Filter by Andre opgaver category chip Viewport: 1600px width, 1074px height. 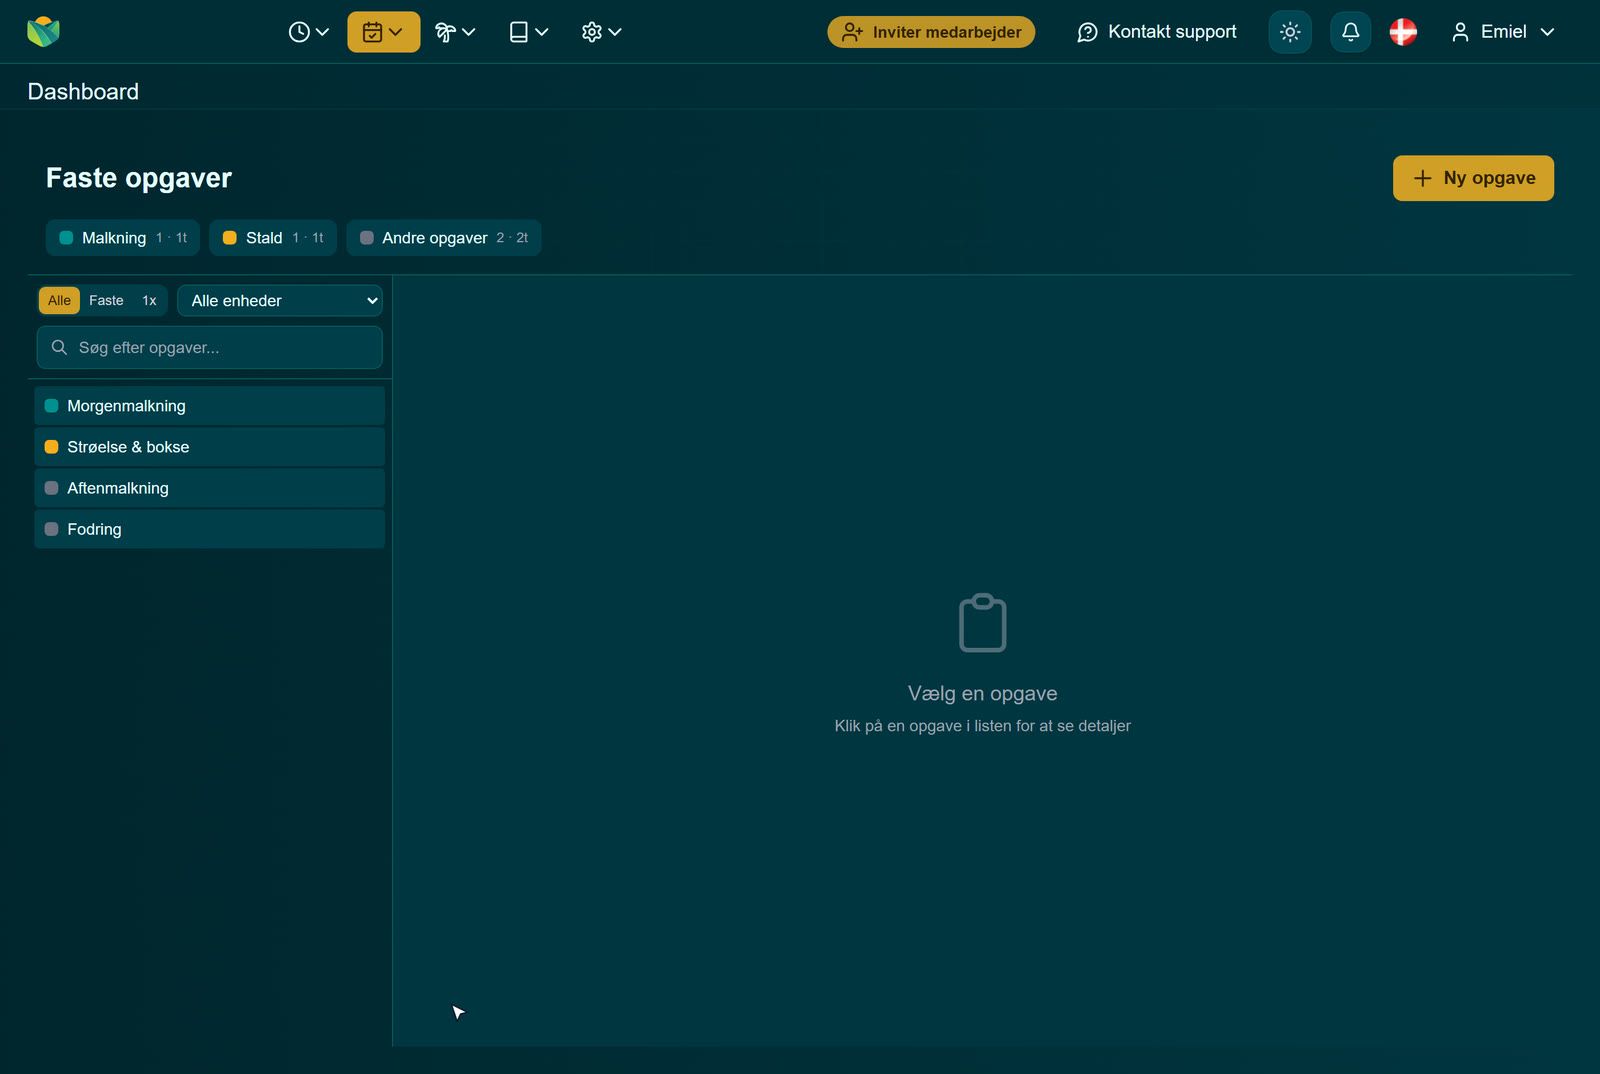coord(444,238)
